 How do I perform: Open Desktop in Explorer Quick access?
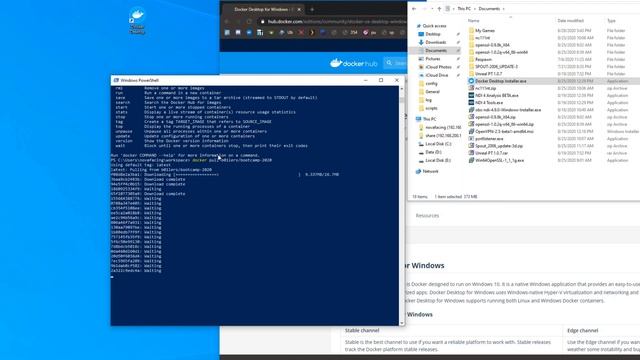(433, 34)
